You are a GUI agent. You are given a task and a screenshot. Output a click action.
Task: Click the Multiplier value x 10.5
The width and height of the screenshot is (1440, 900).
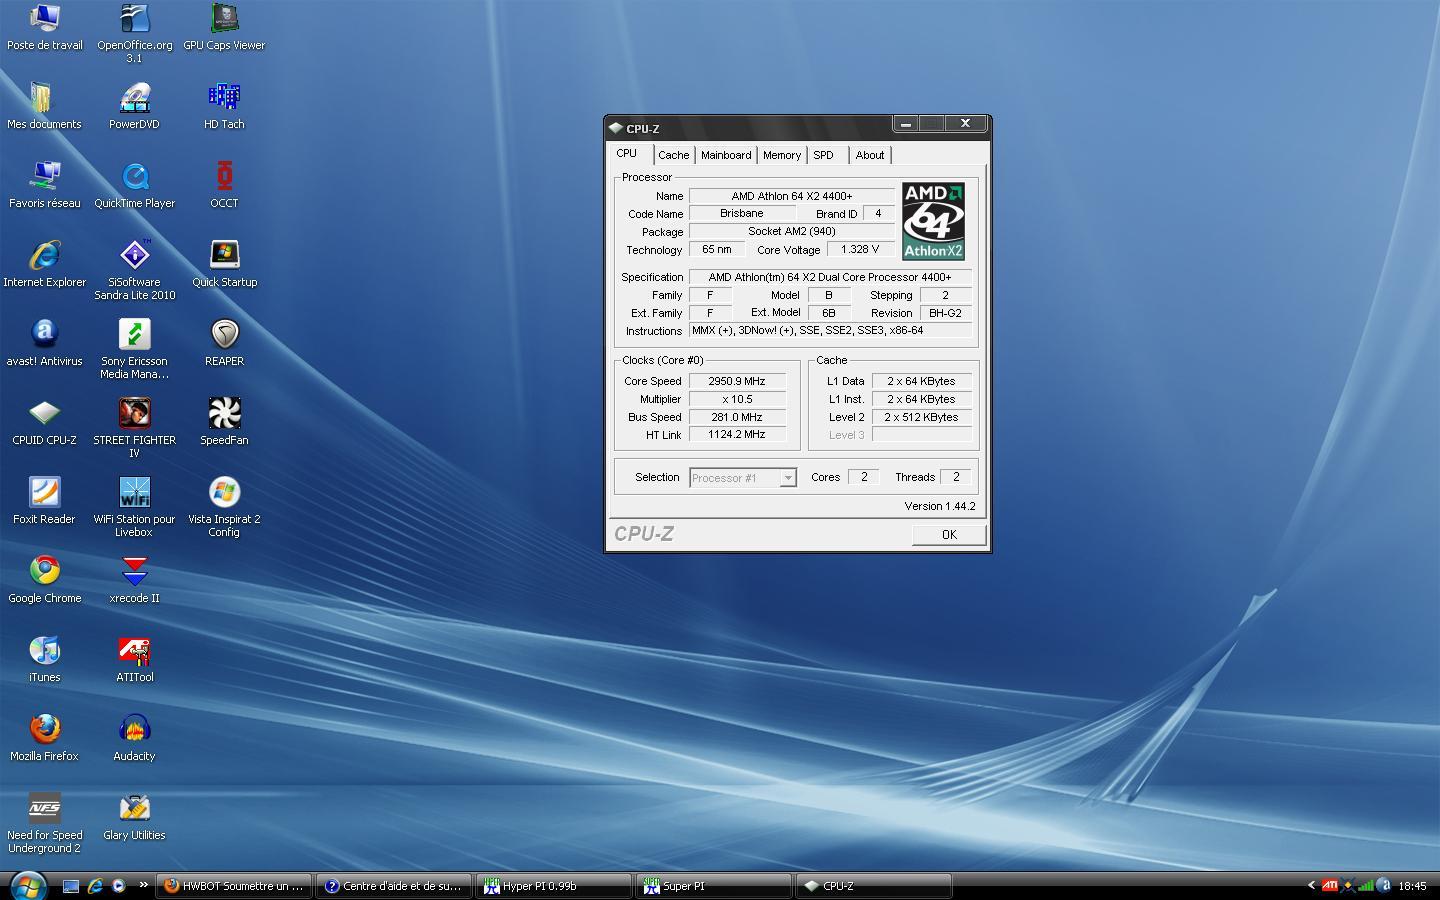point(737,399)
